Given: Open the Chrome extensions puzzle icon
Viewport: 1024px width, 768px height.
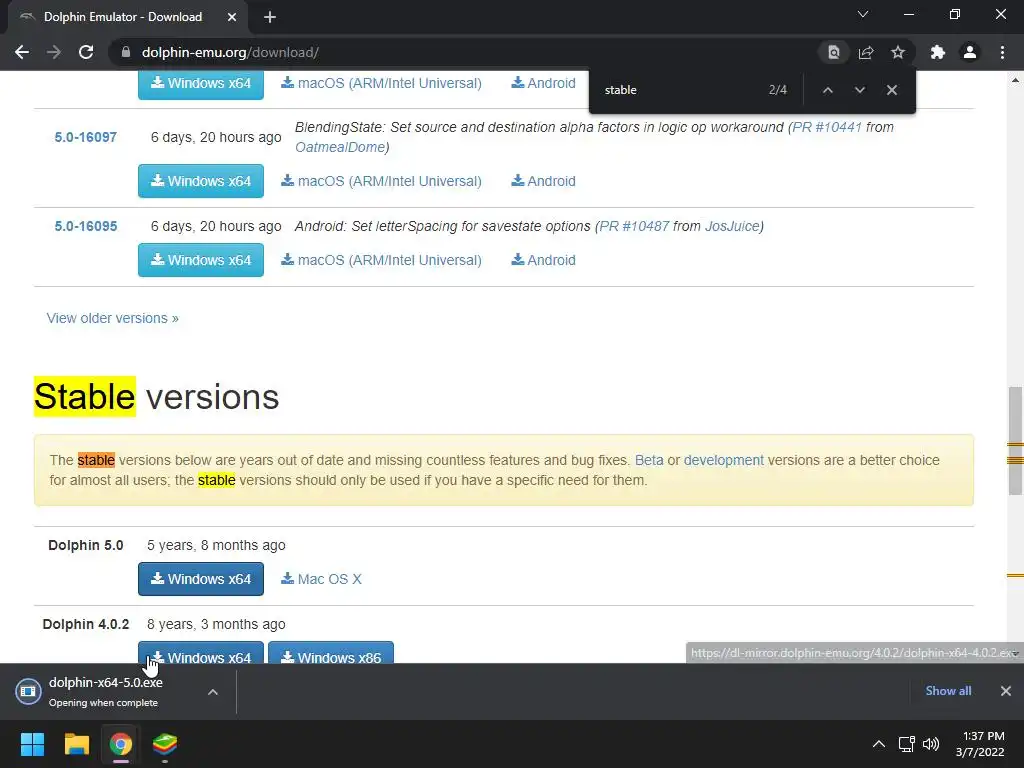Looking at the screenshot, I should (x=938, y=52).
